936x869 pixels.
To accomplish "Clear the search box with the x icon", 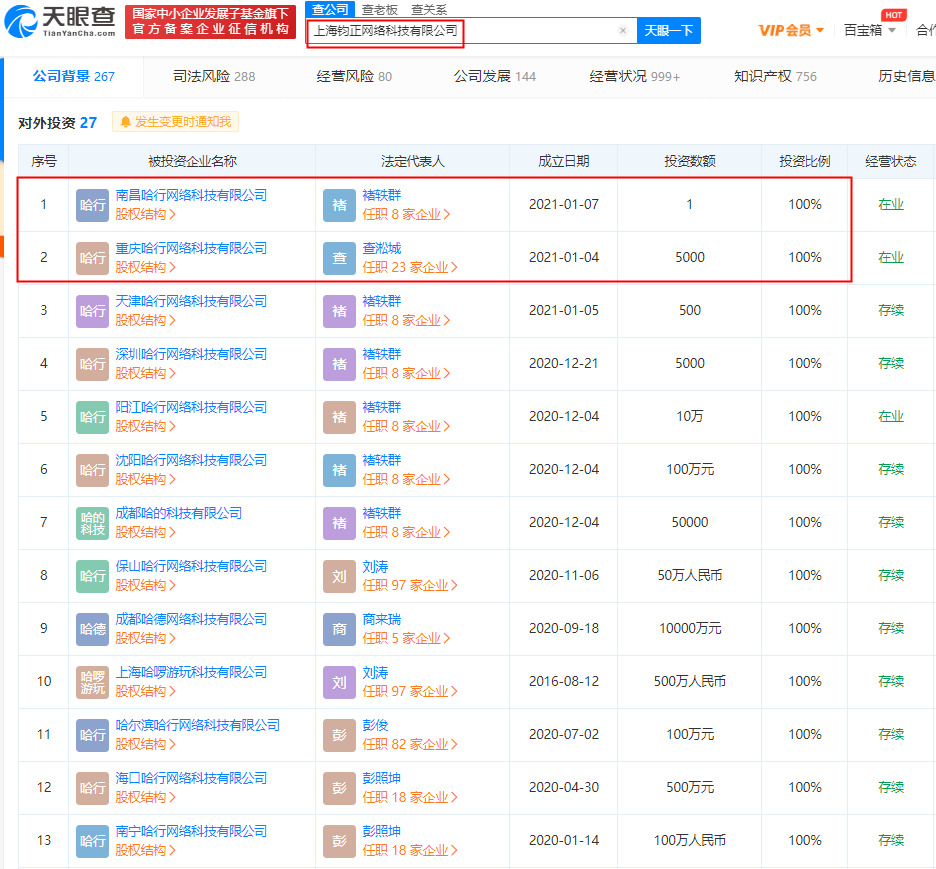I will click(623, 30).
